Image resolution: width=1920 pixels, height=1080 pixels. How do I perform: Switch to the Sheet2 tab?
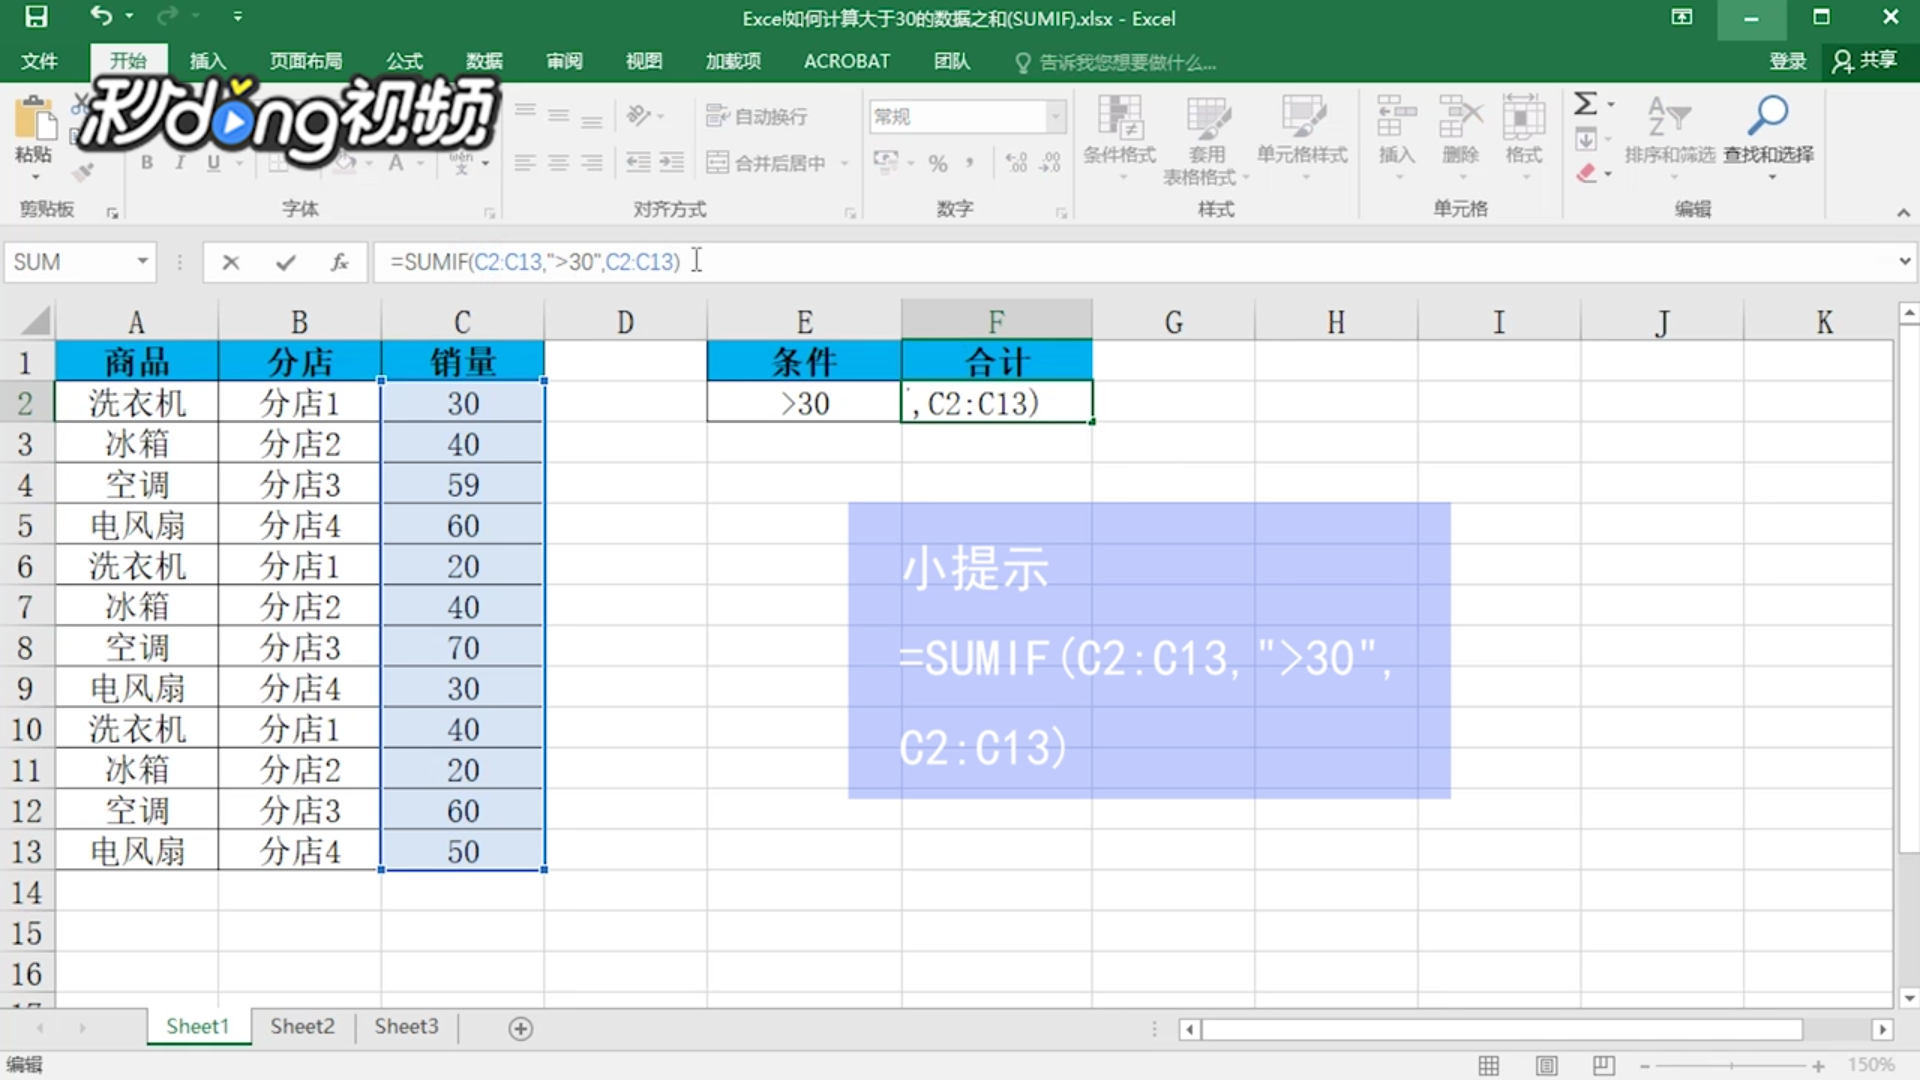(x=302, y=1027)
